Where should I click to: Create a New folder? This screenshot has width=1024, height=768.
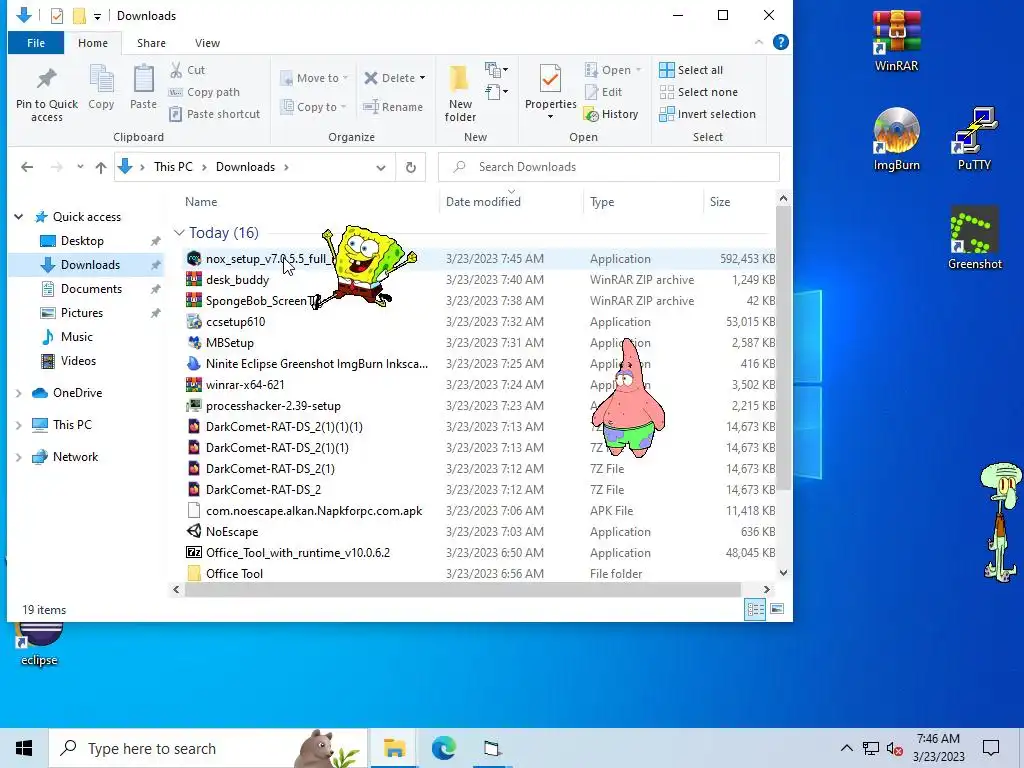460,93
